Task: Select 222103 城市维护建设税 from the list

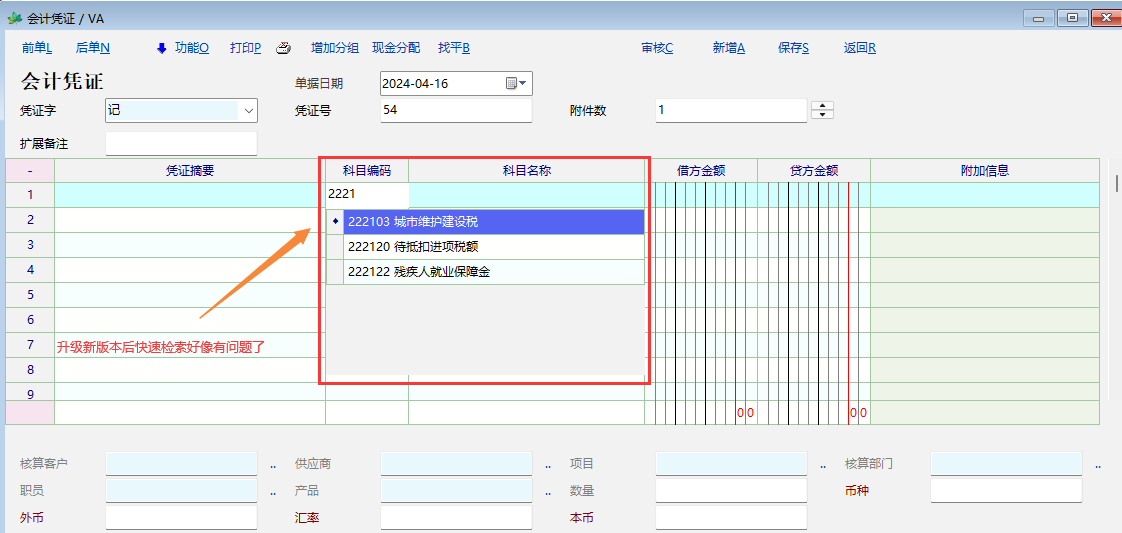Action: (492, 221)
